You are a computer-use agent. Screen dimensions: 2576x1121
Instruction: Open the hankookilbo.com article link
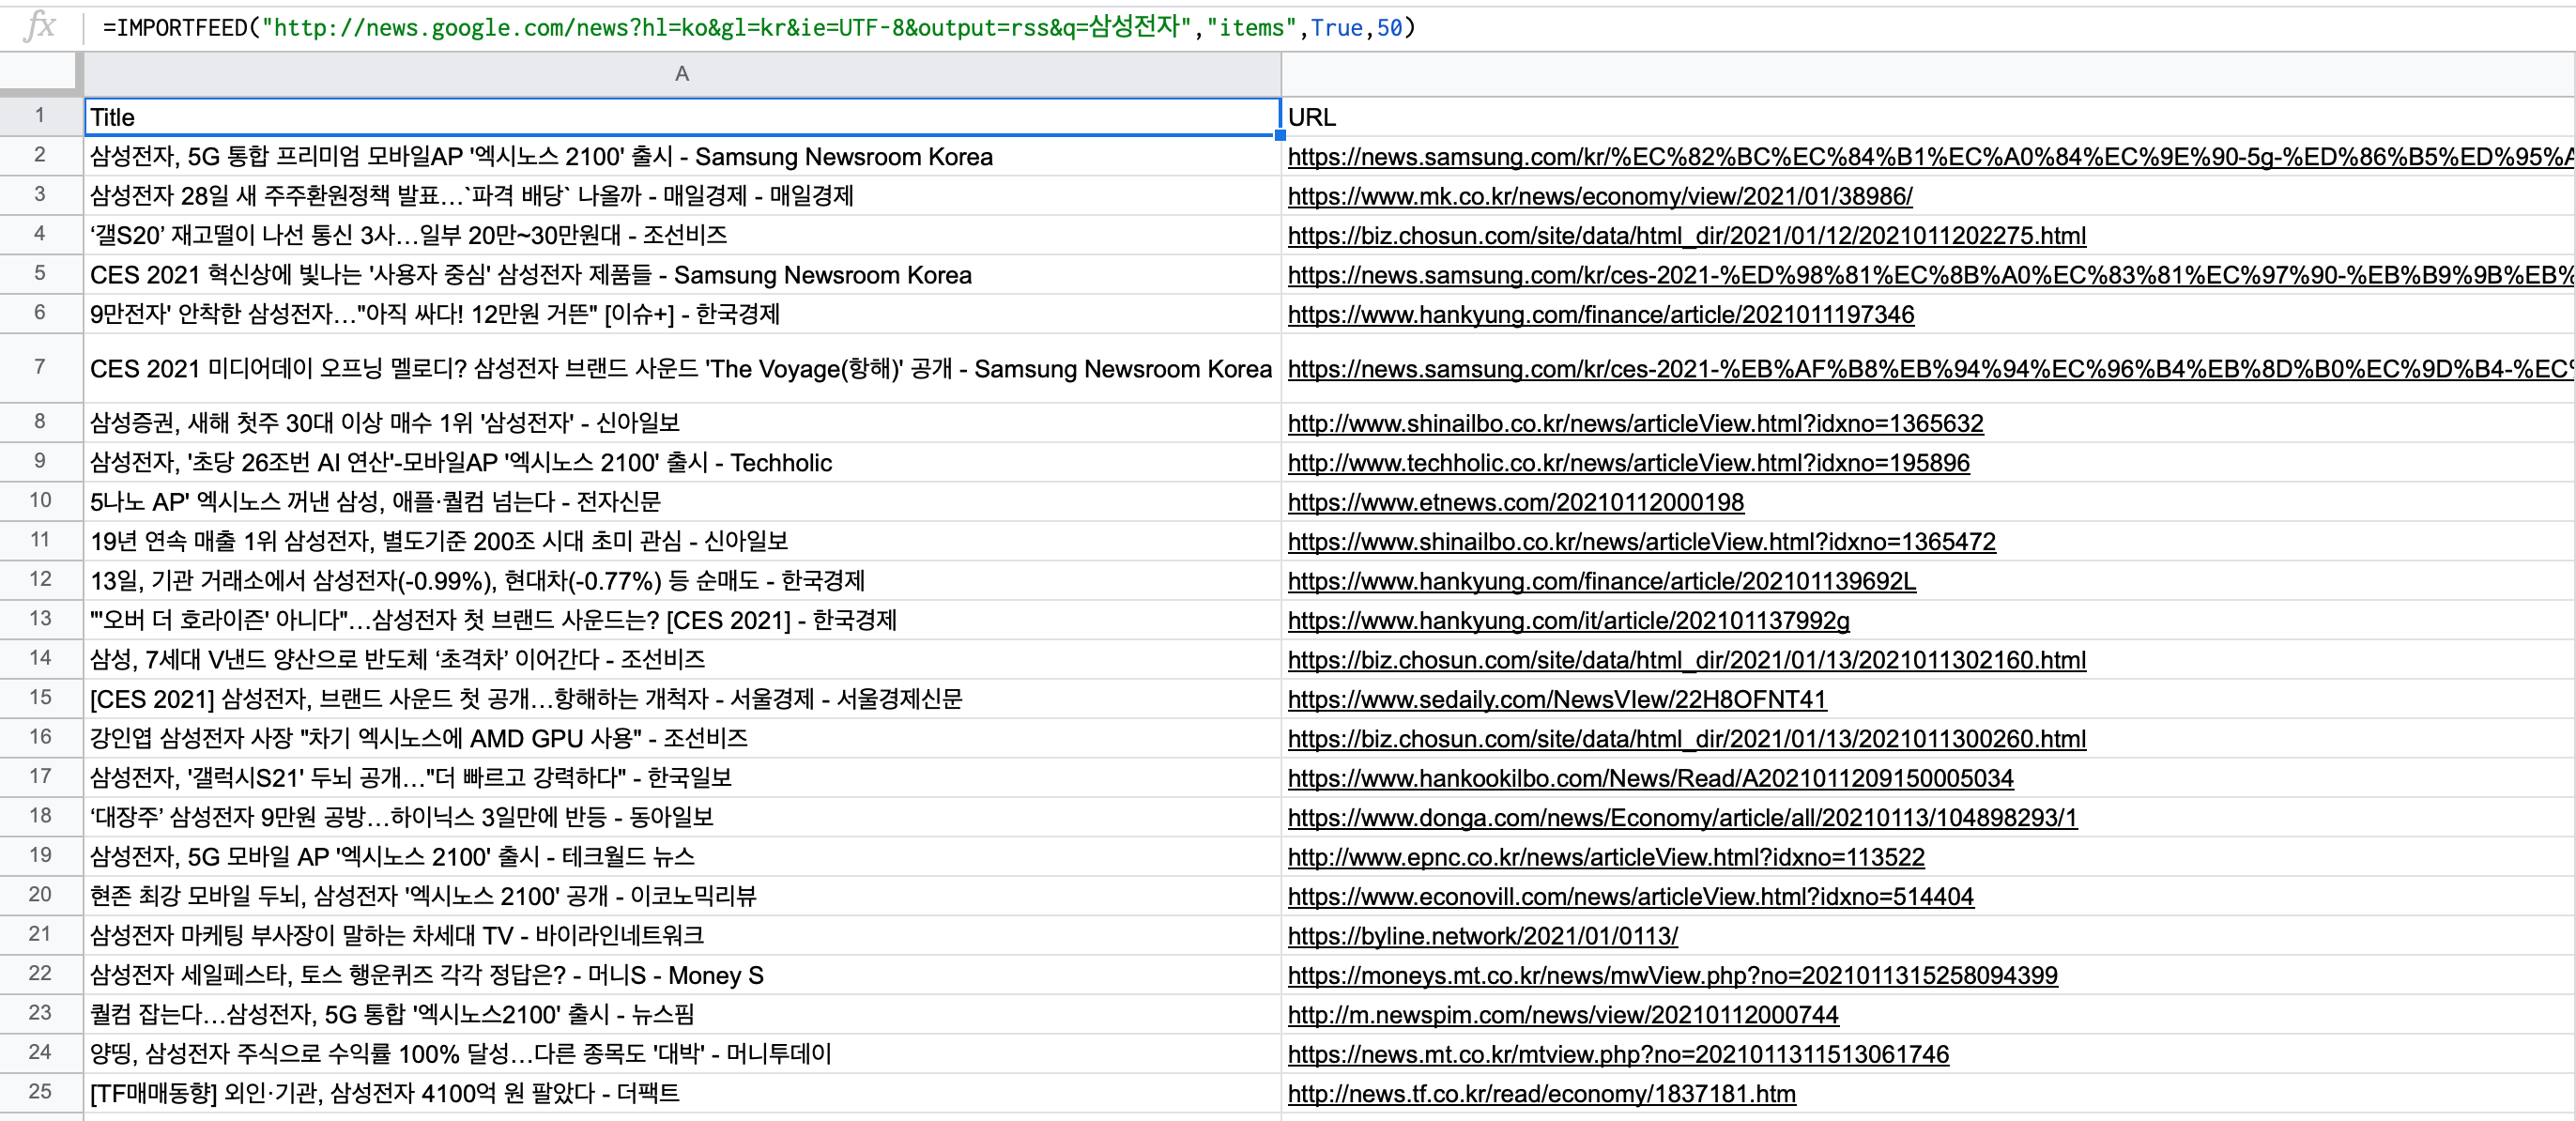(x=1650, y=778)
